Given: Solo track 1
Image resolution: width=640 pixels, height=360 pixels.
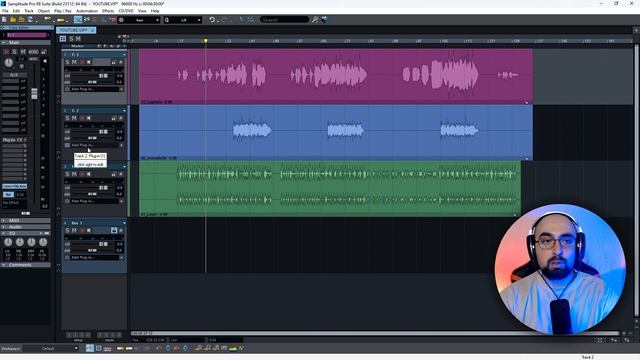Looking at the screenshot, I should pos(67,62).
